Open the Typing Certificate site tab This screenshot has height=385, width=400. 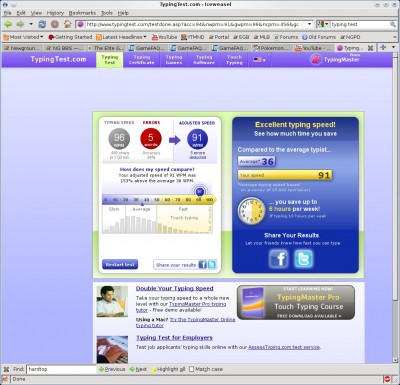pos(142,60)
